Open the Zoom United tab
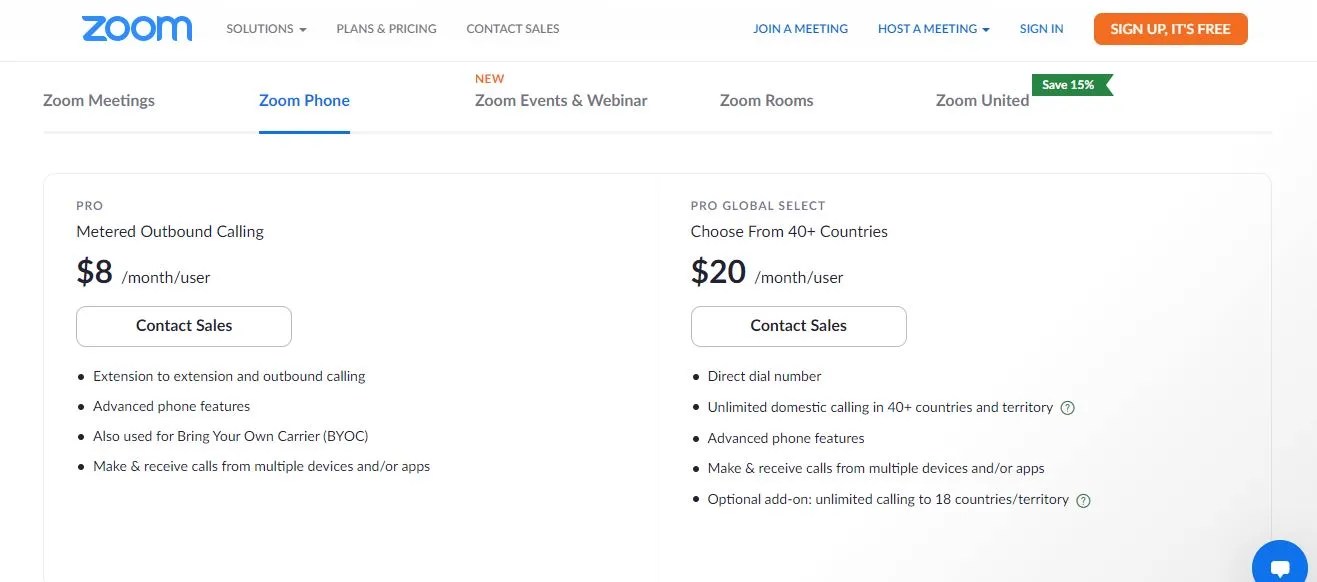This screenshot has height=582, width=1317. pyautogui.click(x=981, y=100)
